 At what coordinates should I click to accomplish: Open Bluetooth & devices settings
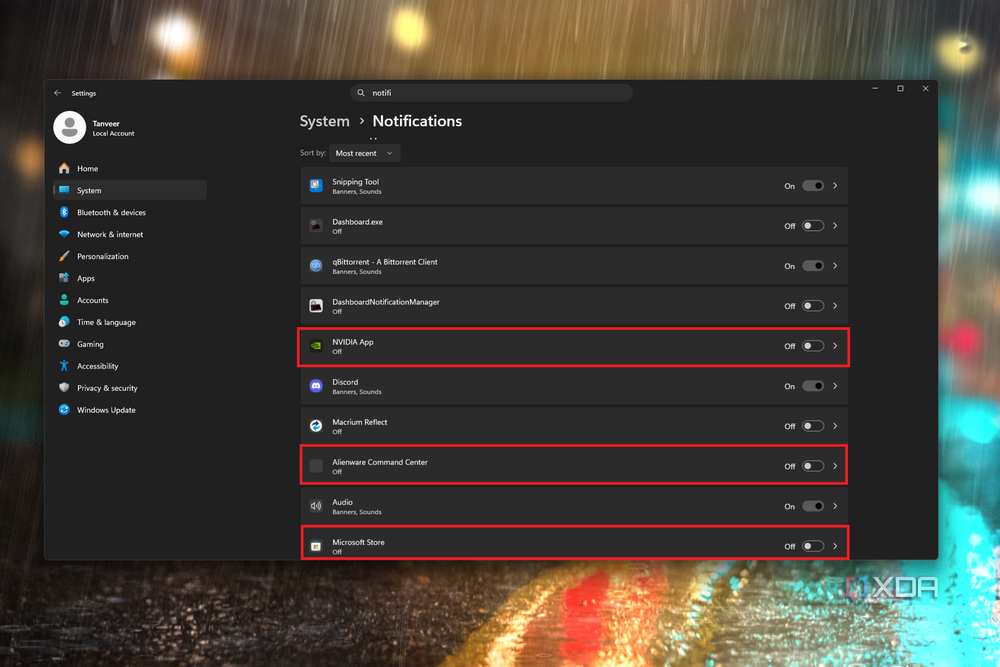coord(130,212)
